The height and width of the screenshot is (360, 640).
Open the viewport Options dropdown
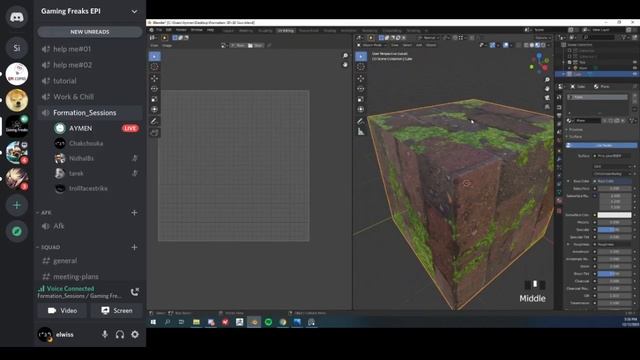point(542,38)
